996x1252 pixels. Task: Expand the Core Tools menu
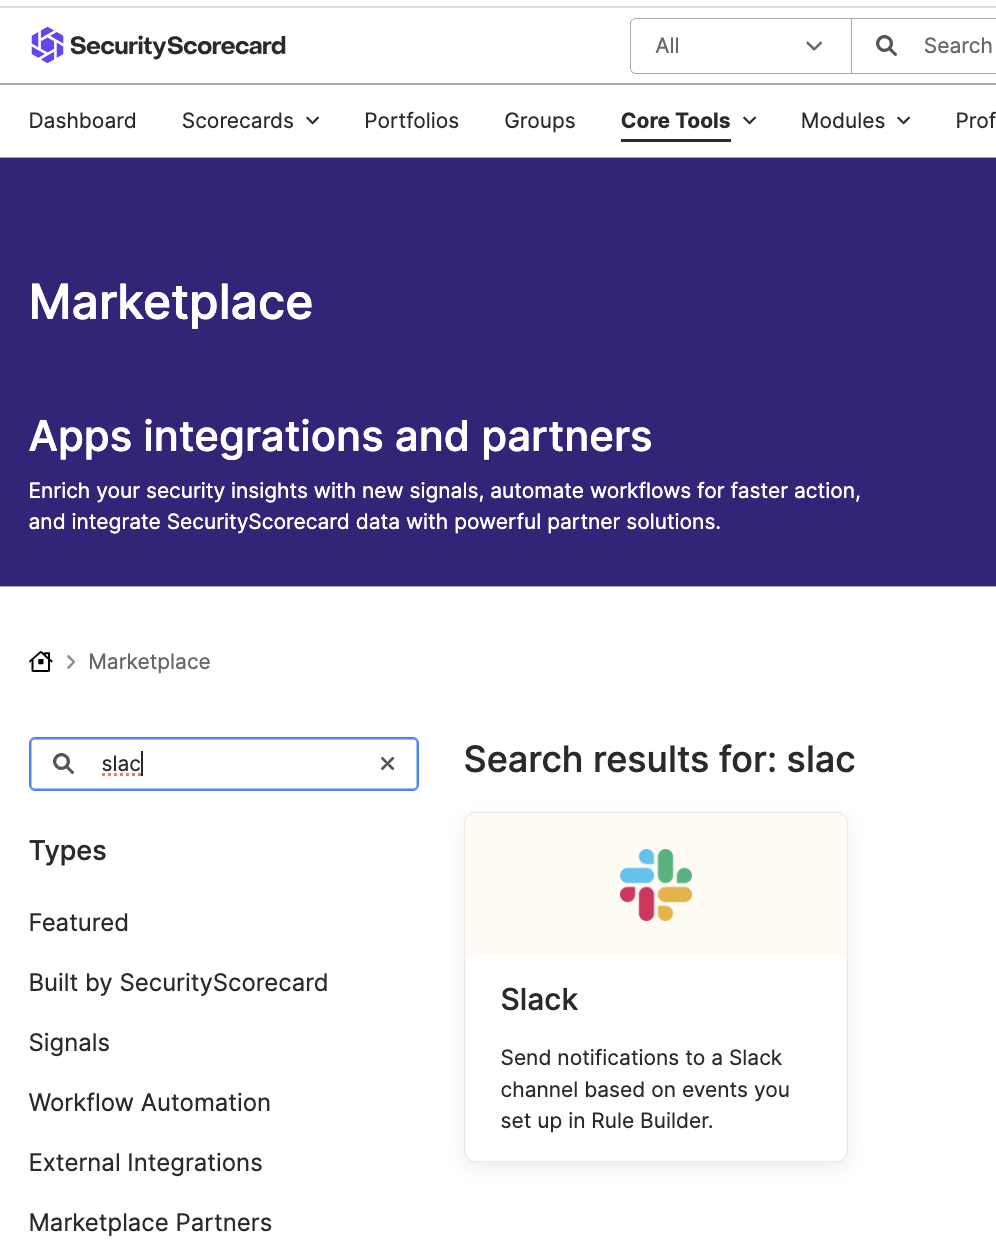tap(688, 121)
